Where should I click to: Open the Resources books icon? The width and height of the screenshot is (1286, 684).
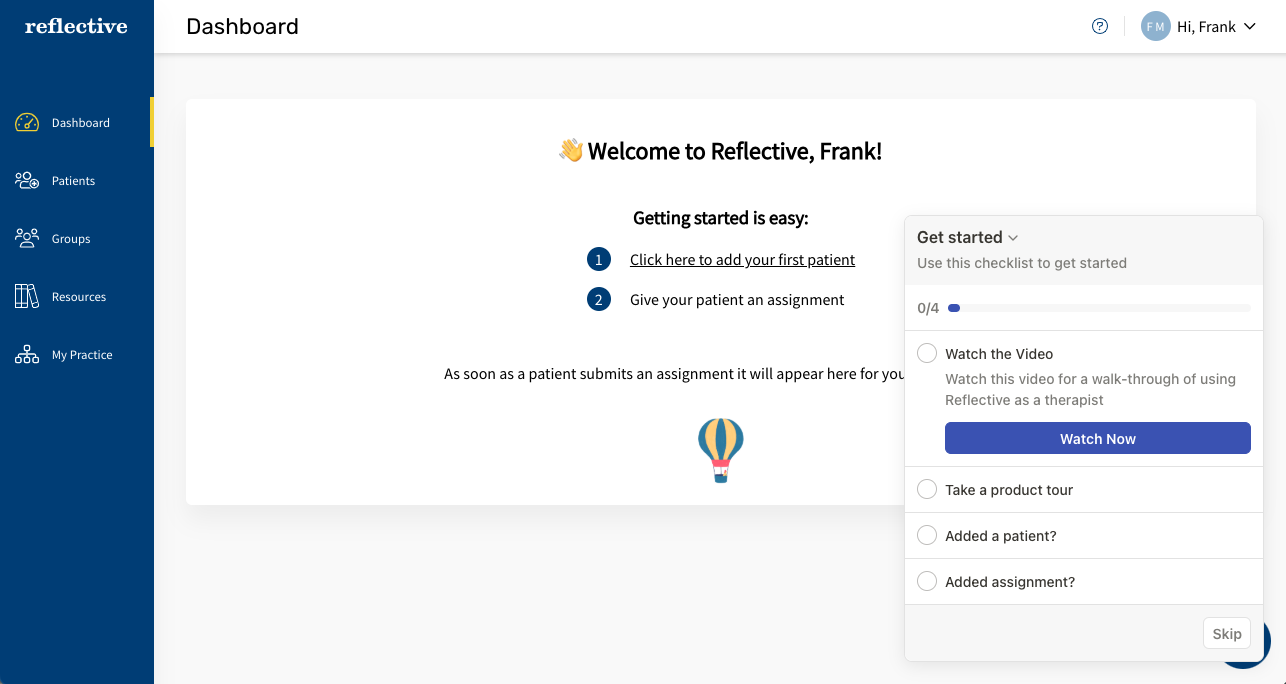27,297
